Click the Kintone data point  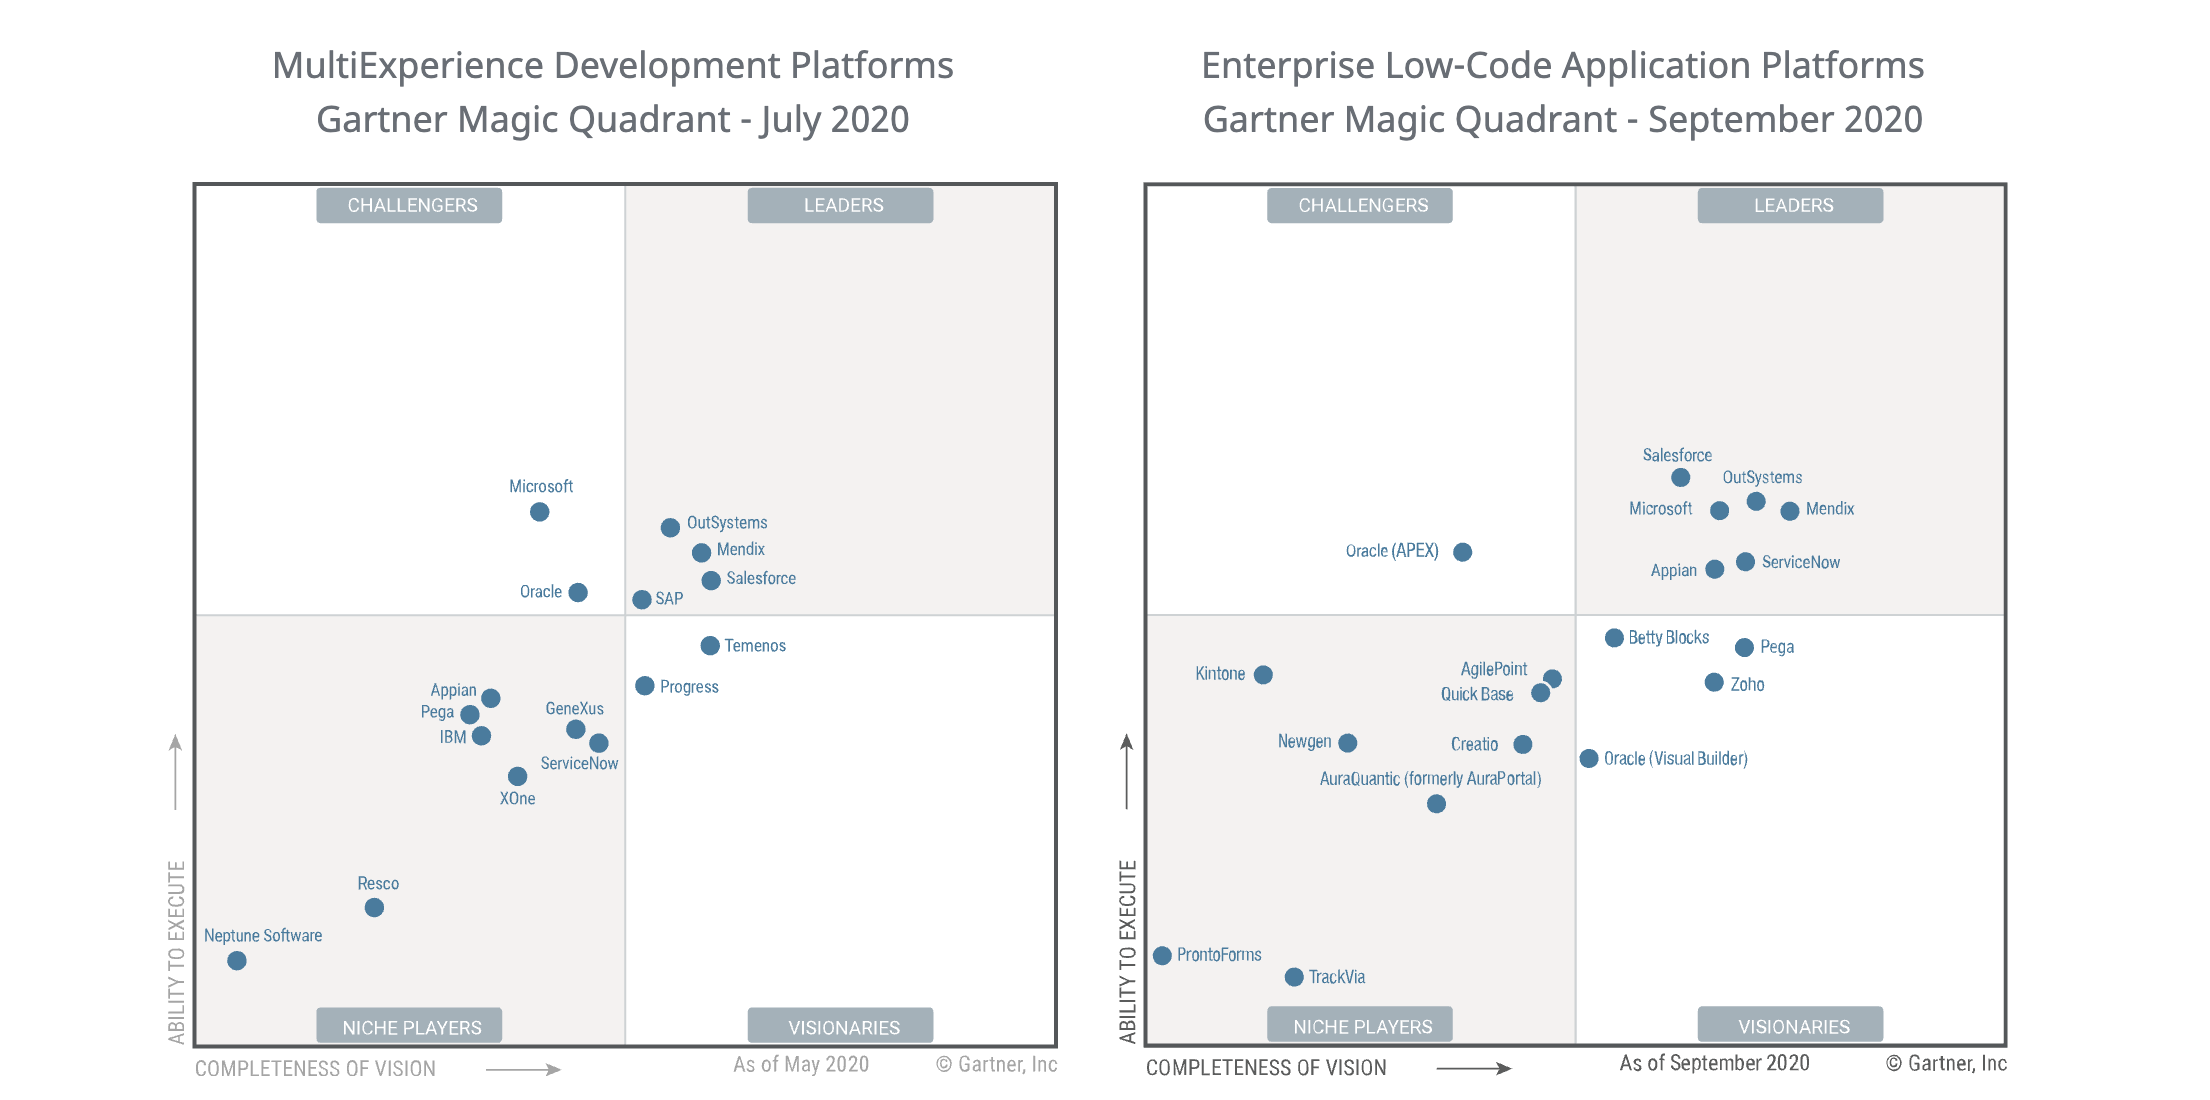click(1263, 675)
